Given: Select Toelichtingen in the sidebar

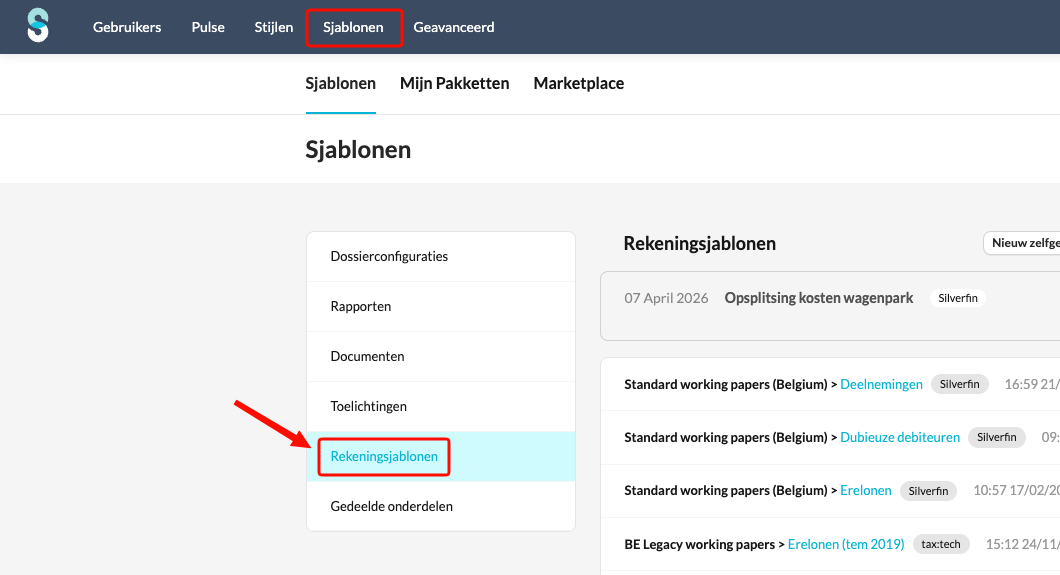Looking at the screenshot, I should coord(368,406).
